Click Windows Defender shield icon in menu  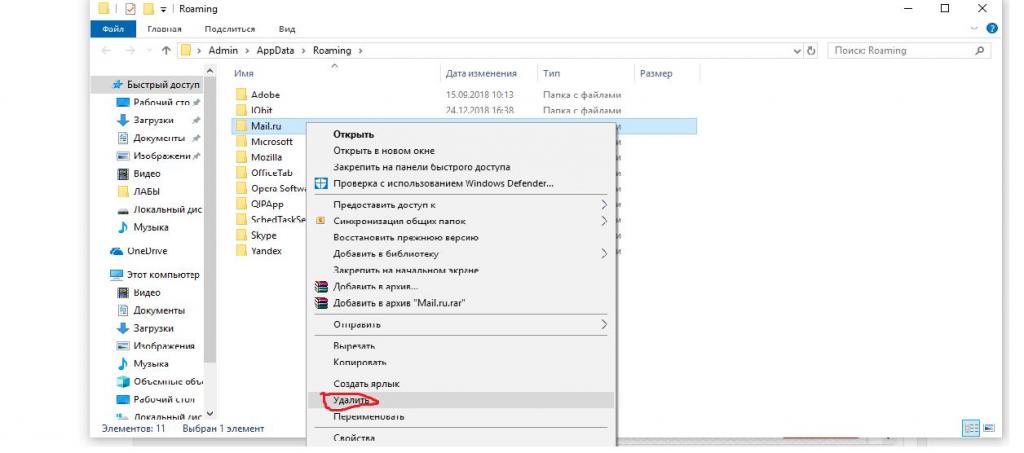321,184
